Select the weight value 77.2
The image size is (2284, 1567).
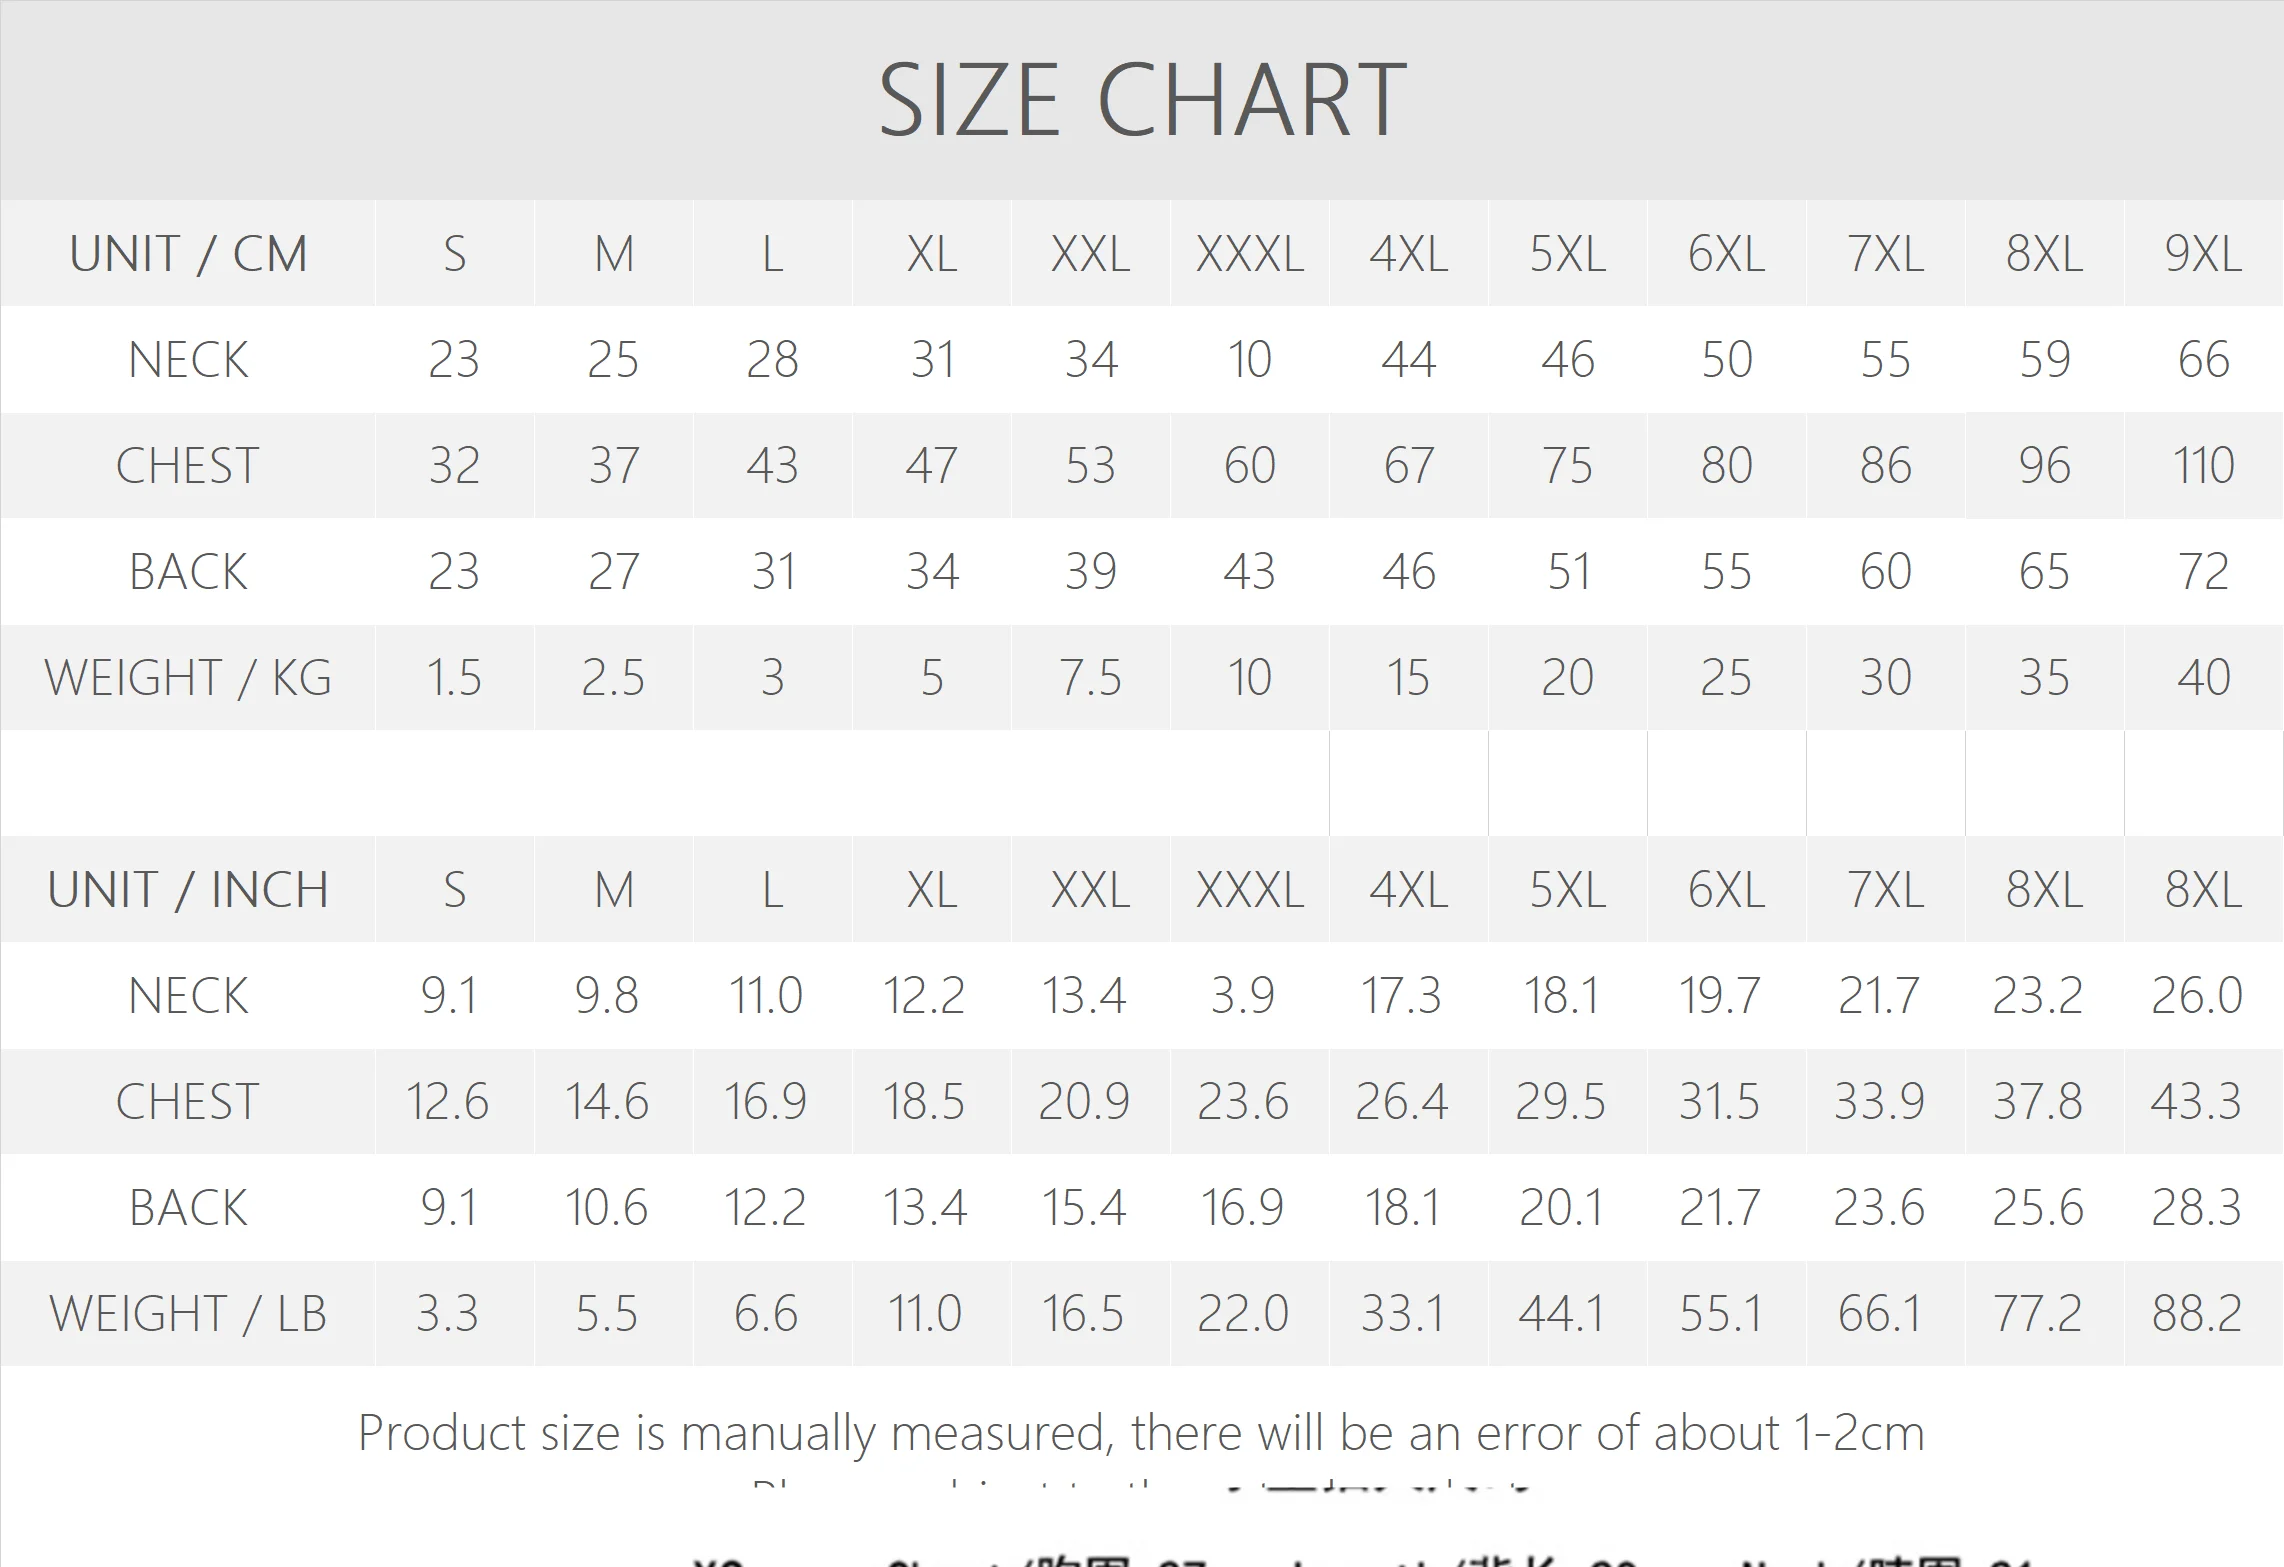point(2037,1314)
